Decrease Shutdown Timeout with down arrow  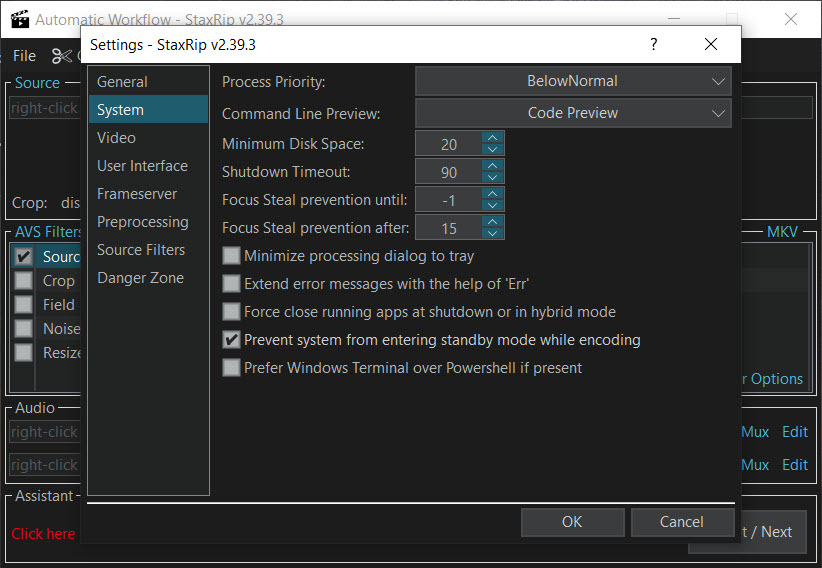click(x=492, y=177)
